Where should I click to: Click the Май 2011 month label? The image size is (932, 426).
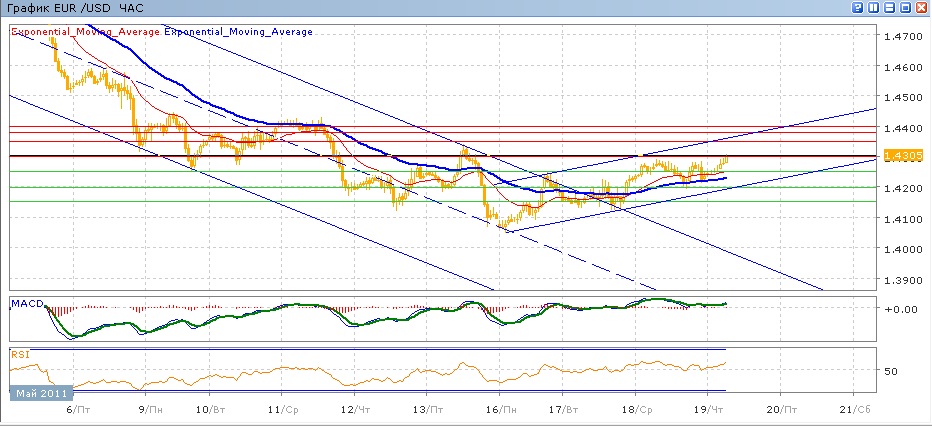pos(41,393)
